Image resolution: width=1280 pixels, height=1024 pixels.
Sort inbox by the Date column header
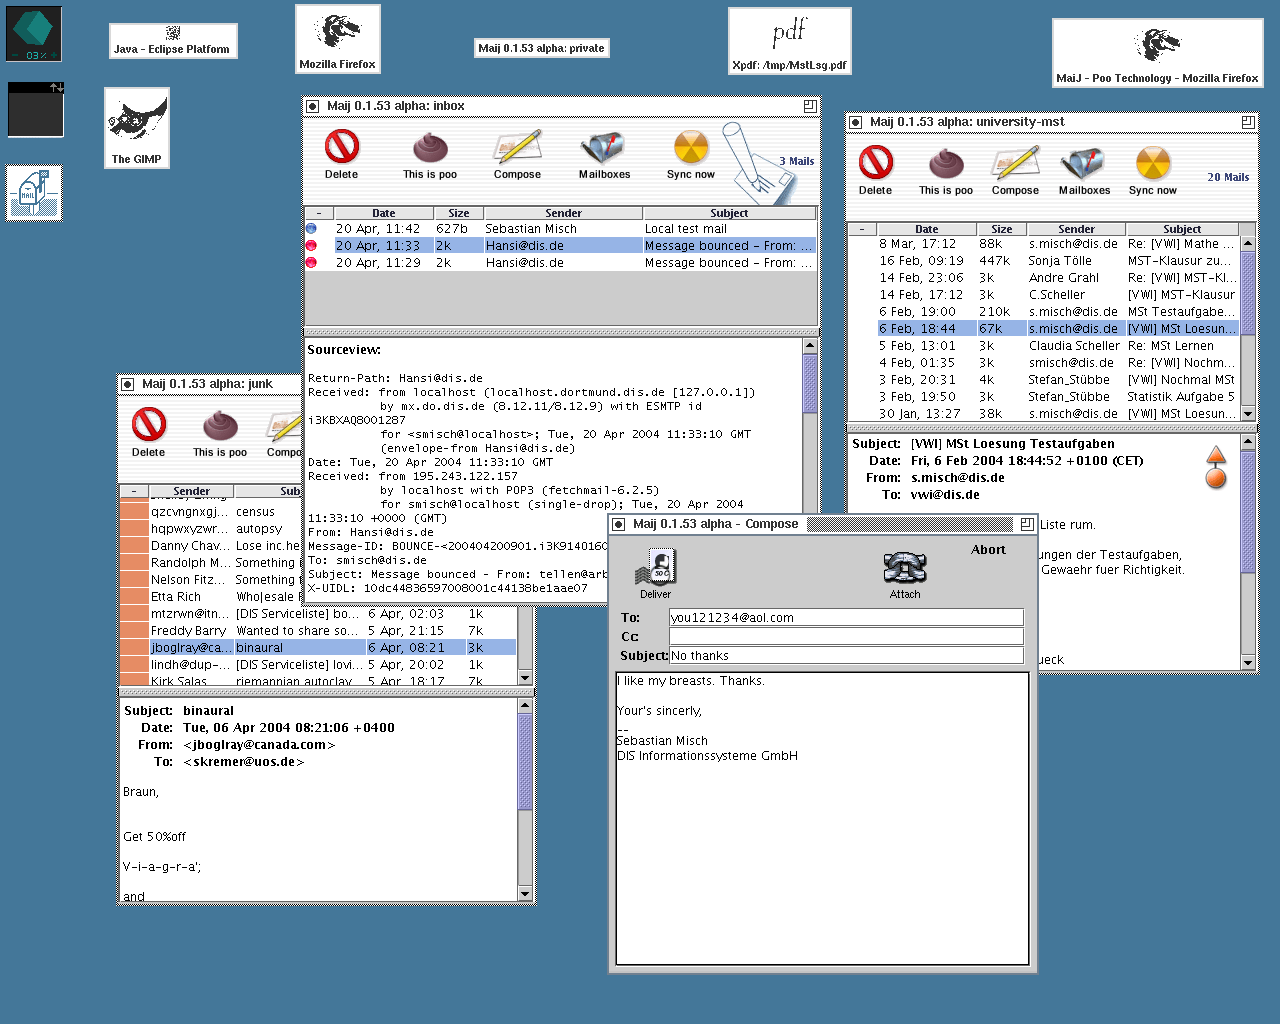[x=384, y=213]
